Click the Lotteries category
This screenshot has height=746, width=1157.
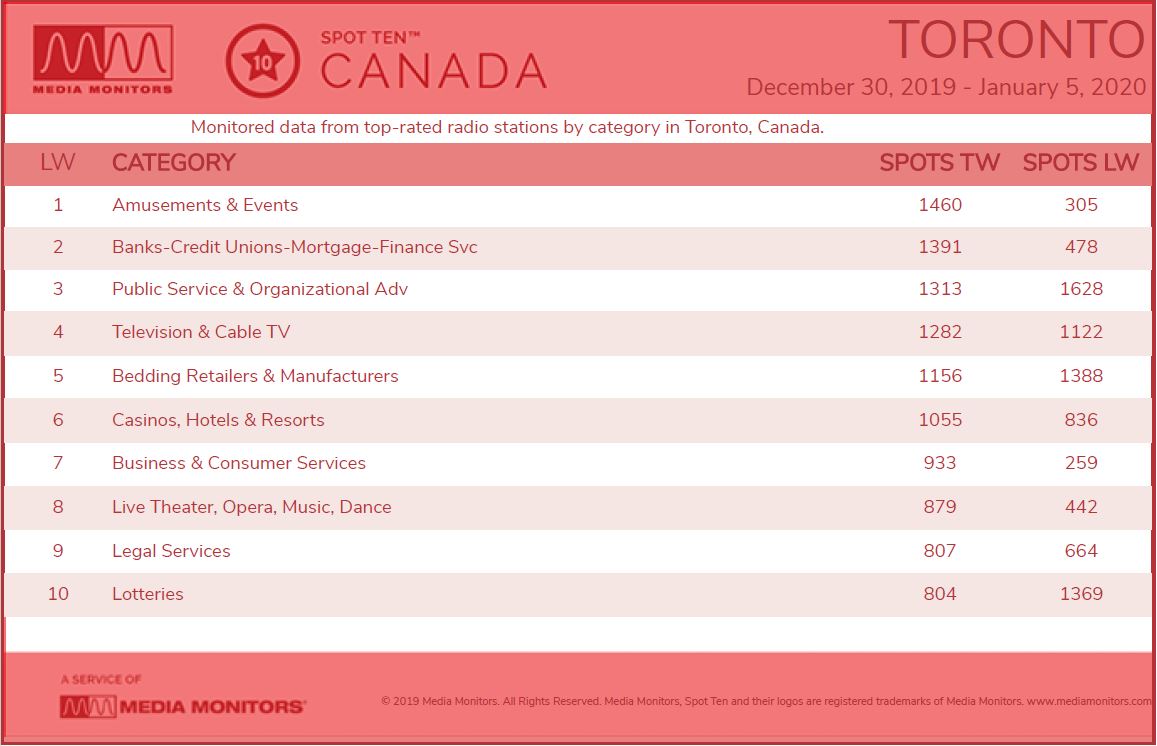coord(148,594)
